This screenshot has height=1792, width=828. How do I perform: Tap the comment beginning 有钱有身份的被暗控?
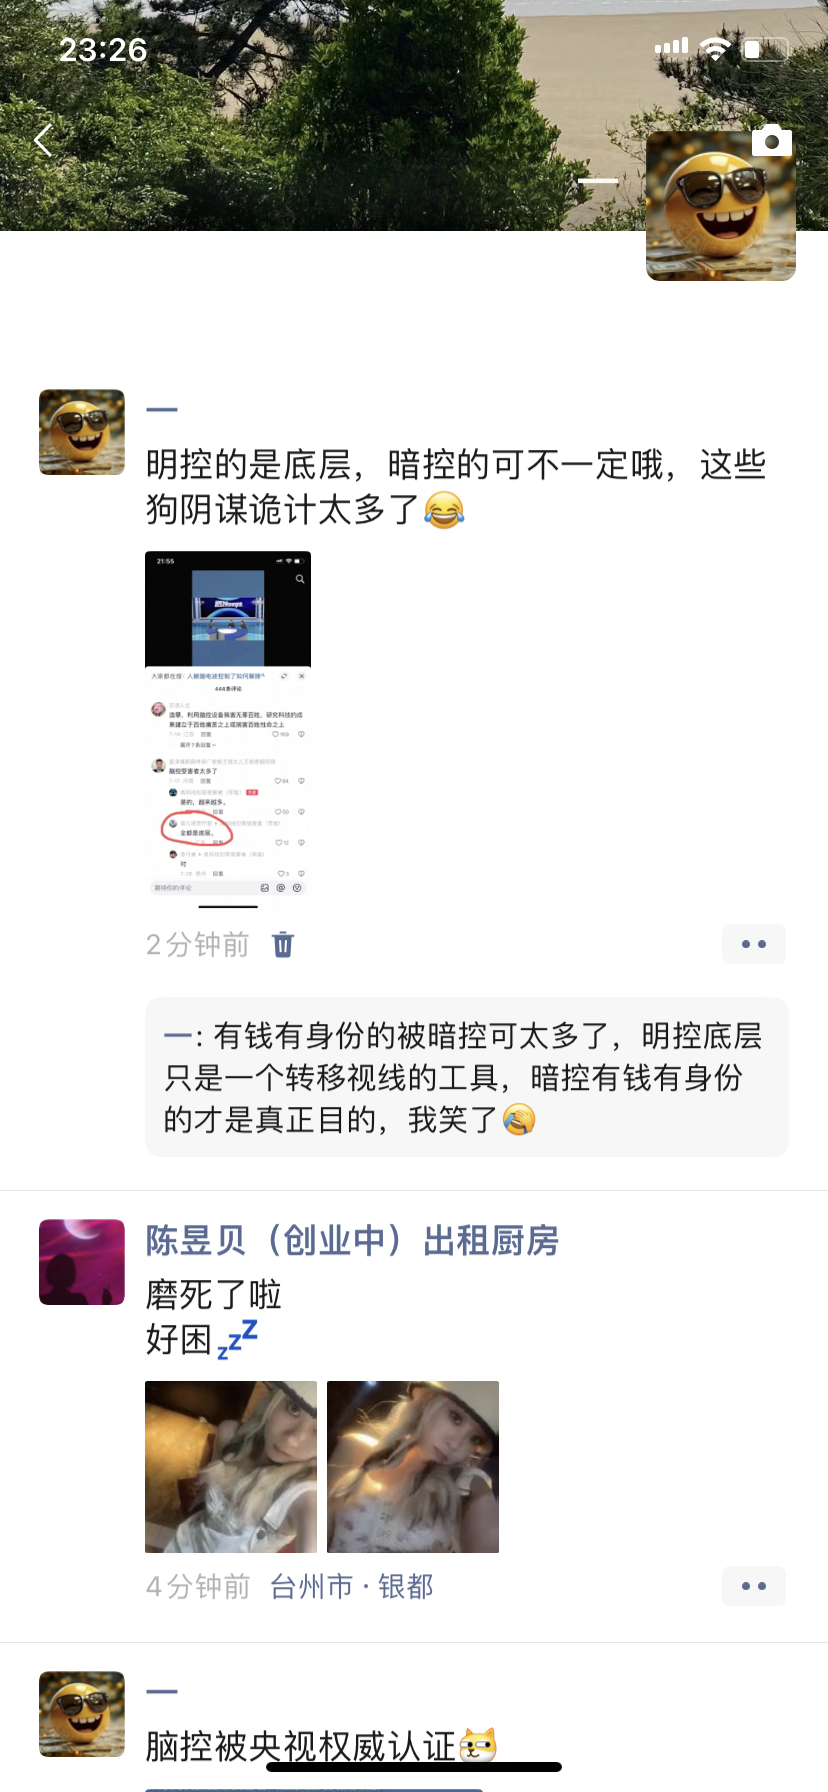coord(466,1077)
